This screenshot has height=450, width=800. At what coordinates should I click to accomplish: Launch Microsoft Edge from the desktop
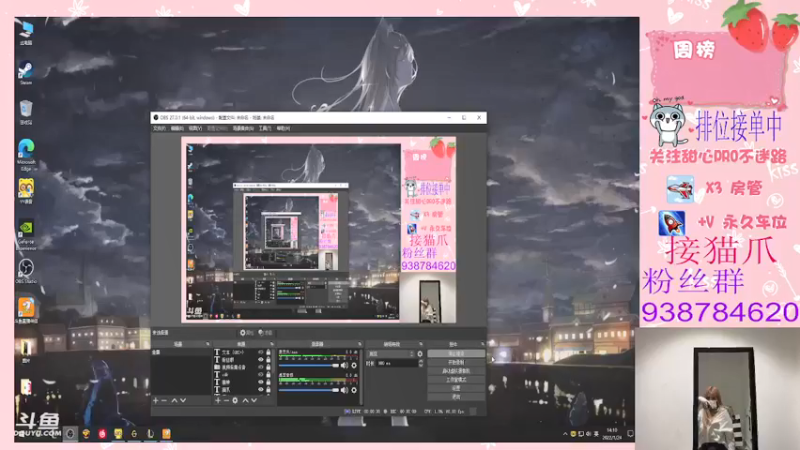point(26,155)
